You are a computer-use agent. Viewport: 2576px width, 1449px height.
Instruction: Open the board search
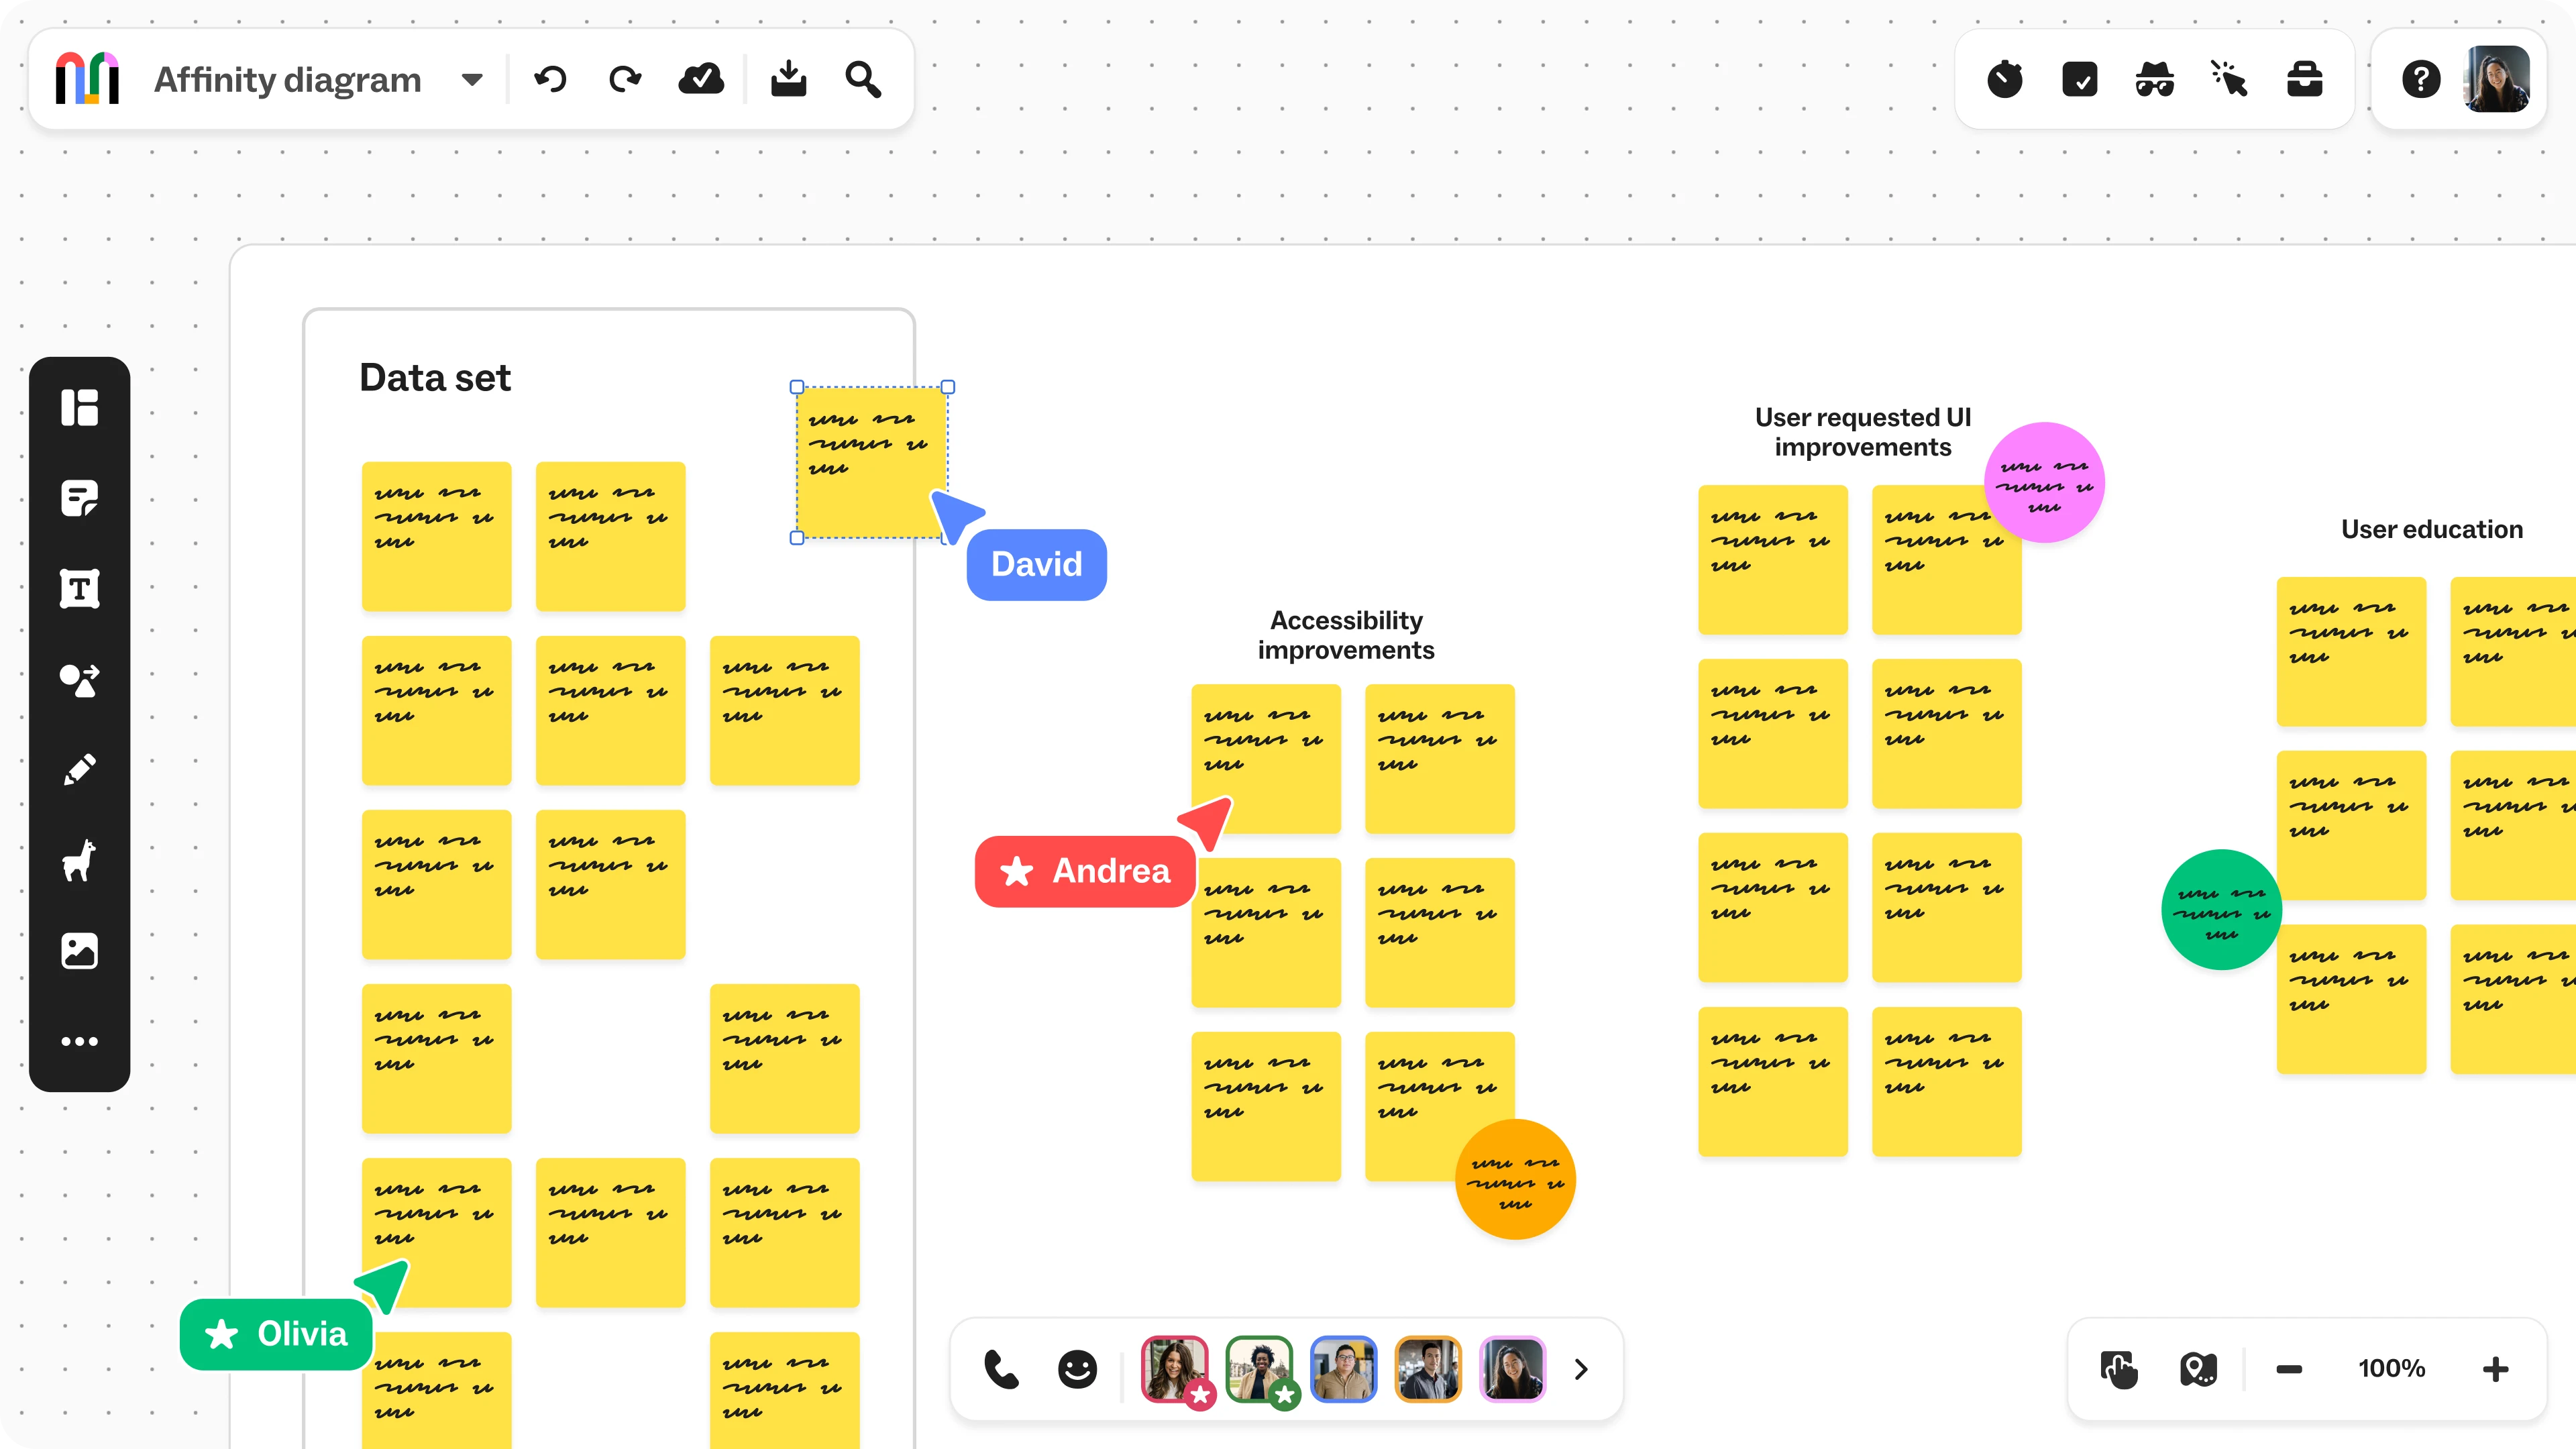point(863,79)
